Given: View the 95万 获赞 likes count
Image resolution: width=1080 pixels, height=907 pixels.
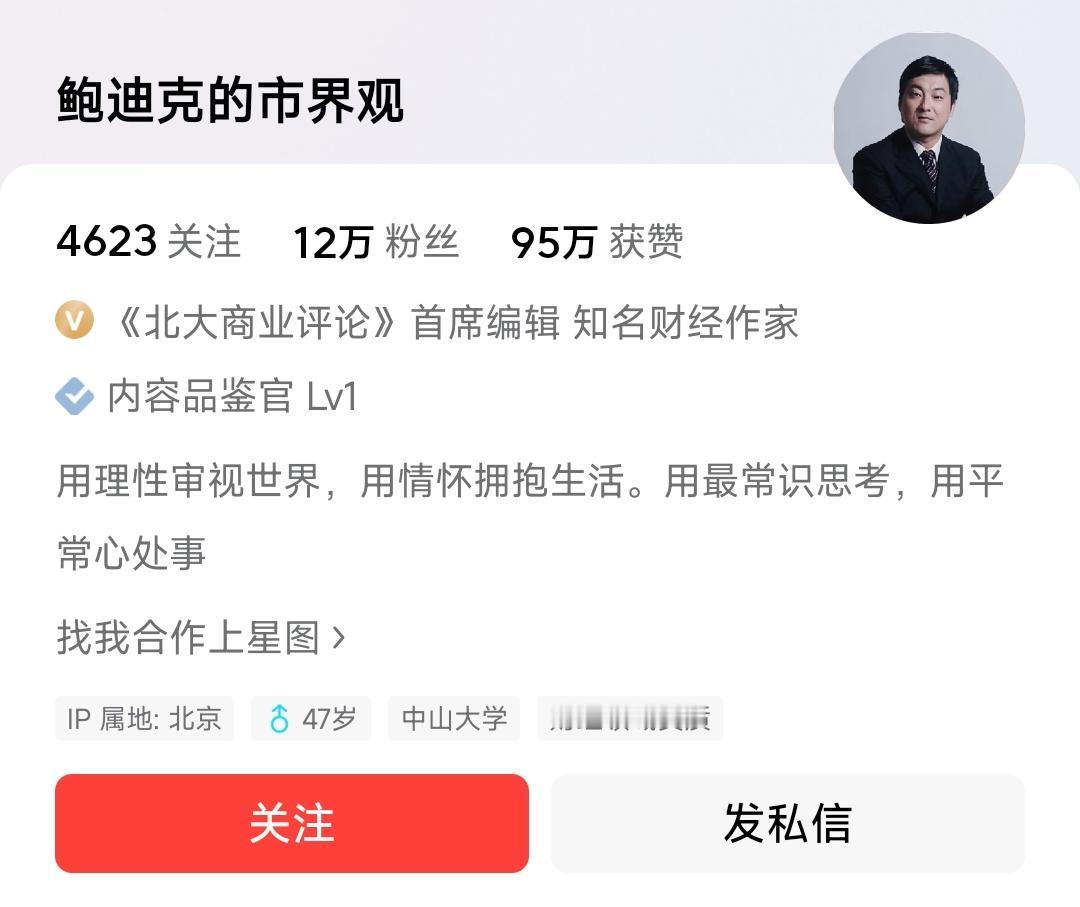Looking at the screenshot, I should [597, 242].
